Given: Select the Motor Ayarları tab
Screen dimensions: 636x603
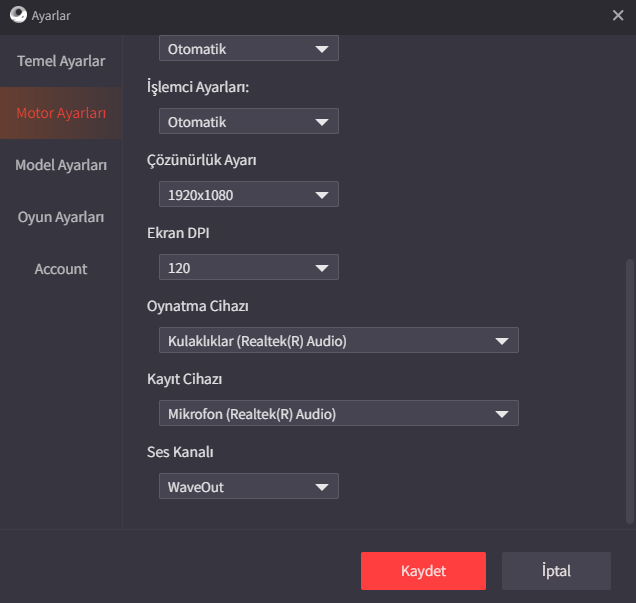Looking at the screenshot, I should click(61, 113).
